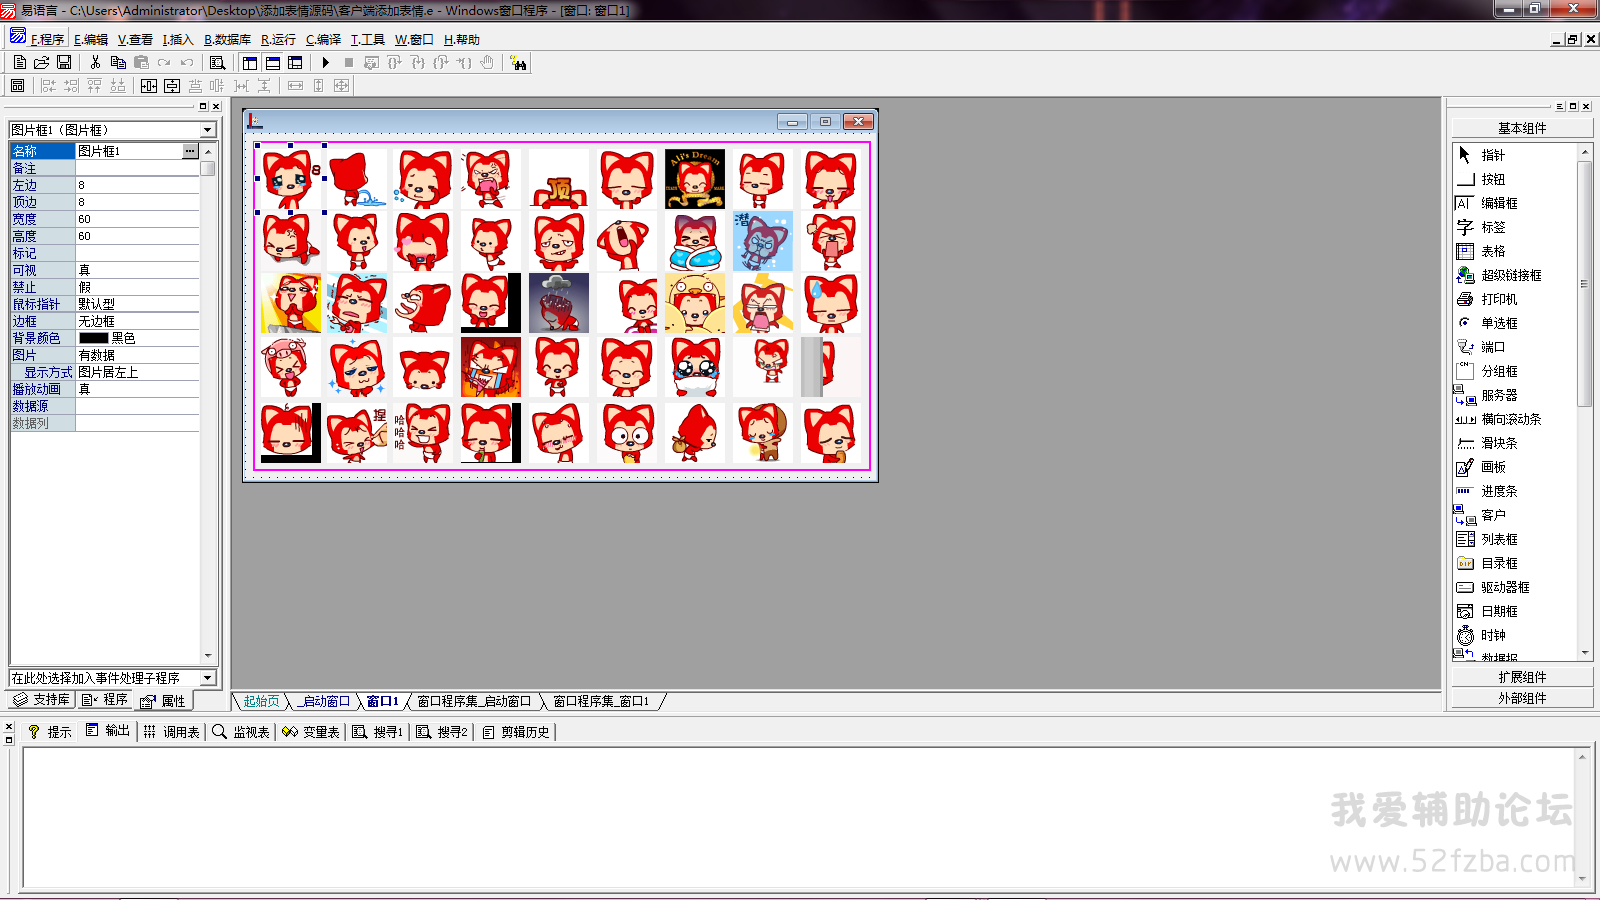This screenshot has width=1600, height=900.
Task: Click the Stop square toolbar icon
Action: click(348, 62)
